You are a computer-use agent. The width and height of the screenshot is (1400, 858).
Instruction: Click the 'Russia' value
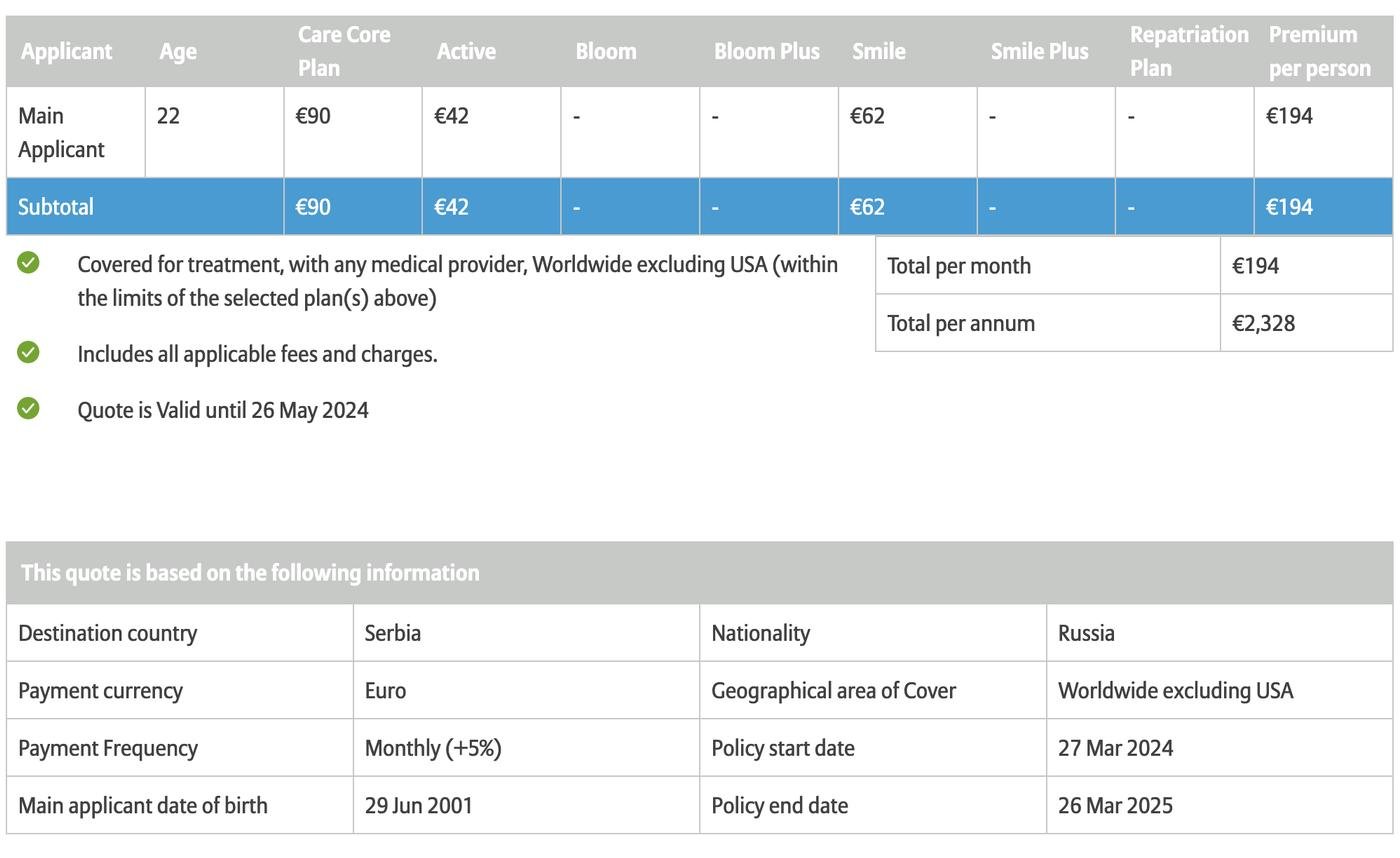click(1086, 633)
